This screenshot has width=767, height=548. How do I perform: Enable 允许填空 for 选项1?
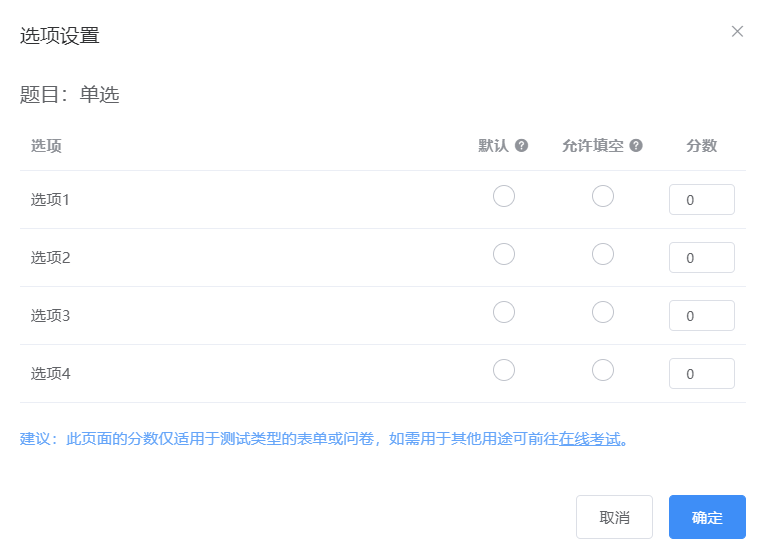(x=603, y=196)
